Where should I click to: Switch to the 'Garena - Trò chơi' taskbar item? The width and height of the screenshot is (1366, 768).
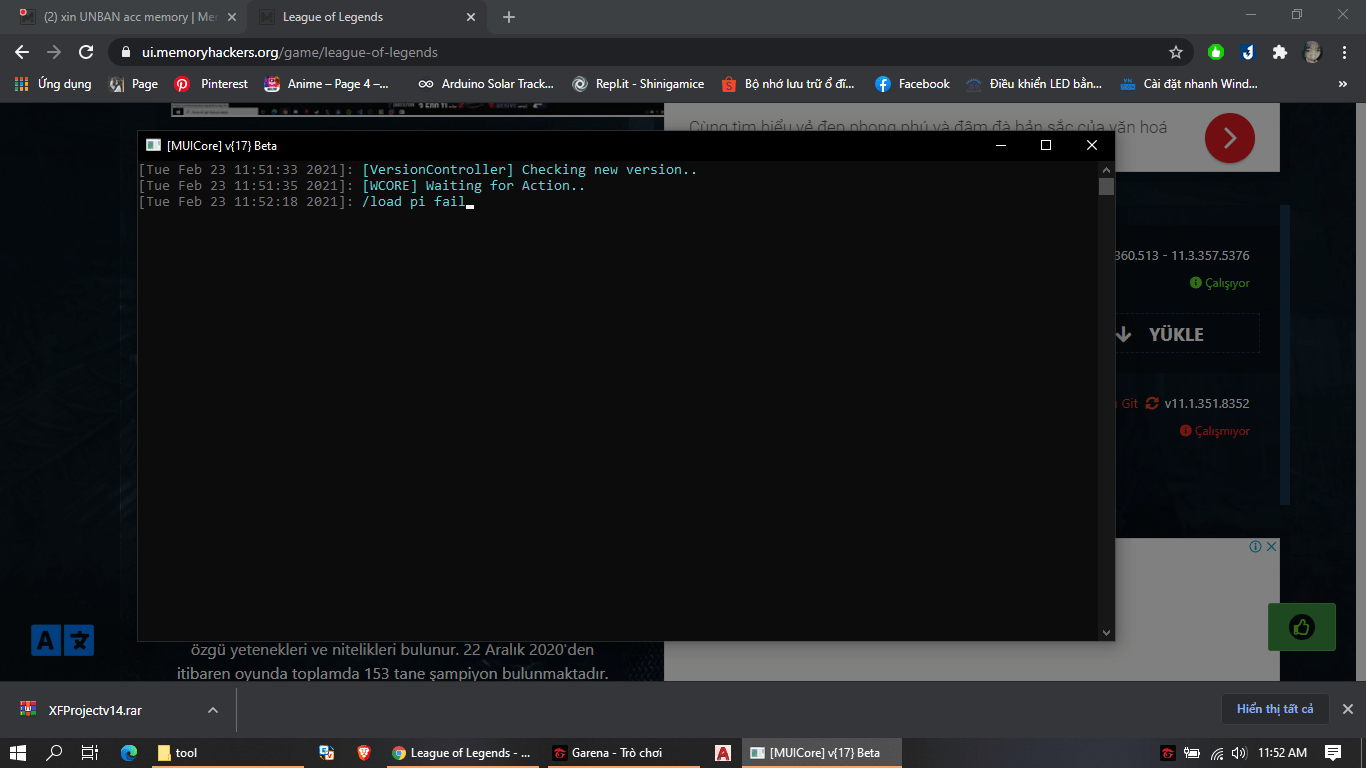(624, 752)
